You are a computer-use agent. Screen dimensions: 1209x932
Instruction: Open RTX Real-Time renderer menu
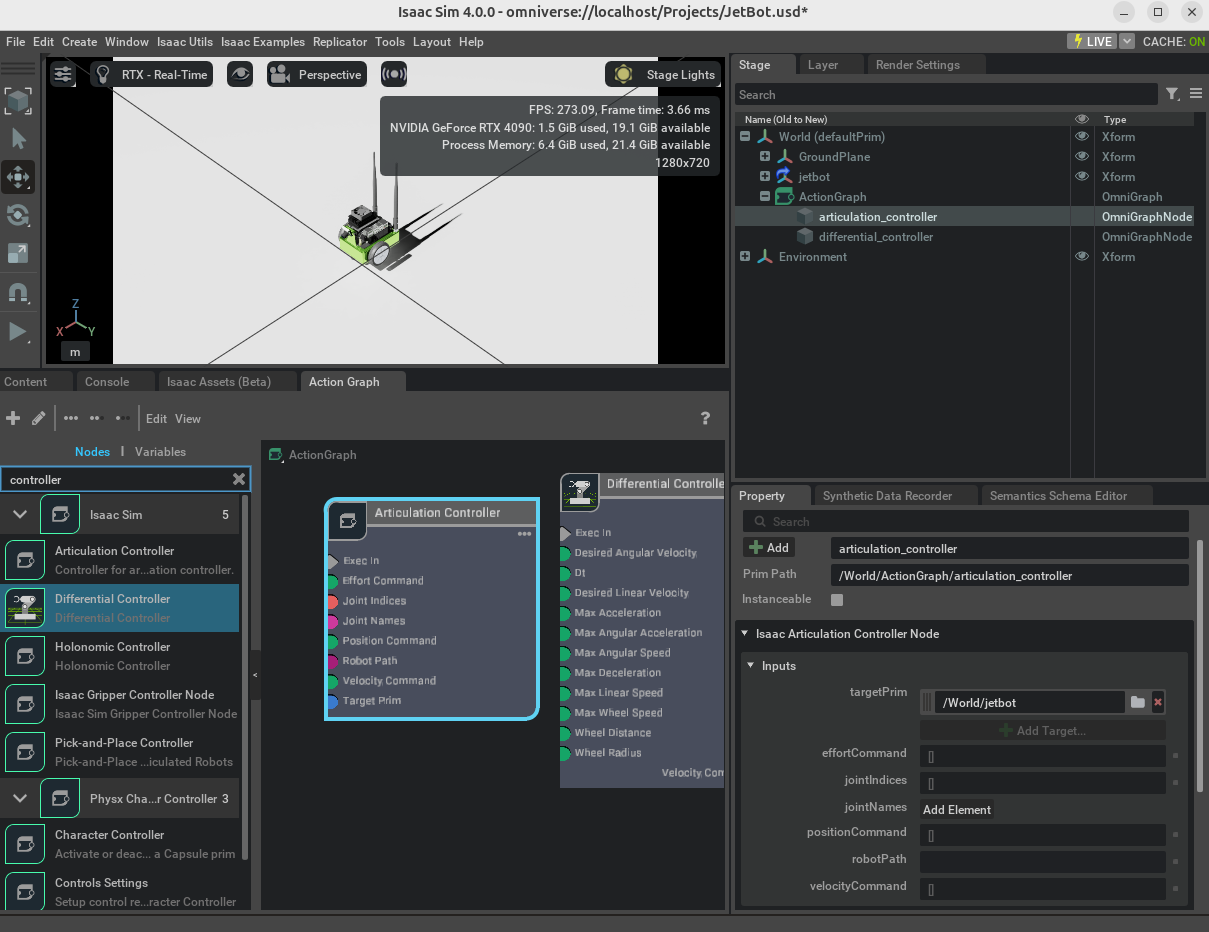pos(152,74)
